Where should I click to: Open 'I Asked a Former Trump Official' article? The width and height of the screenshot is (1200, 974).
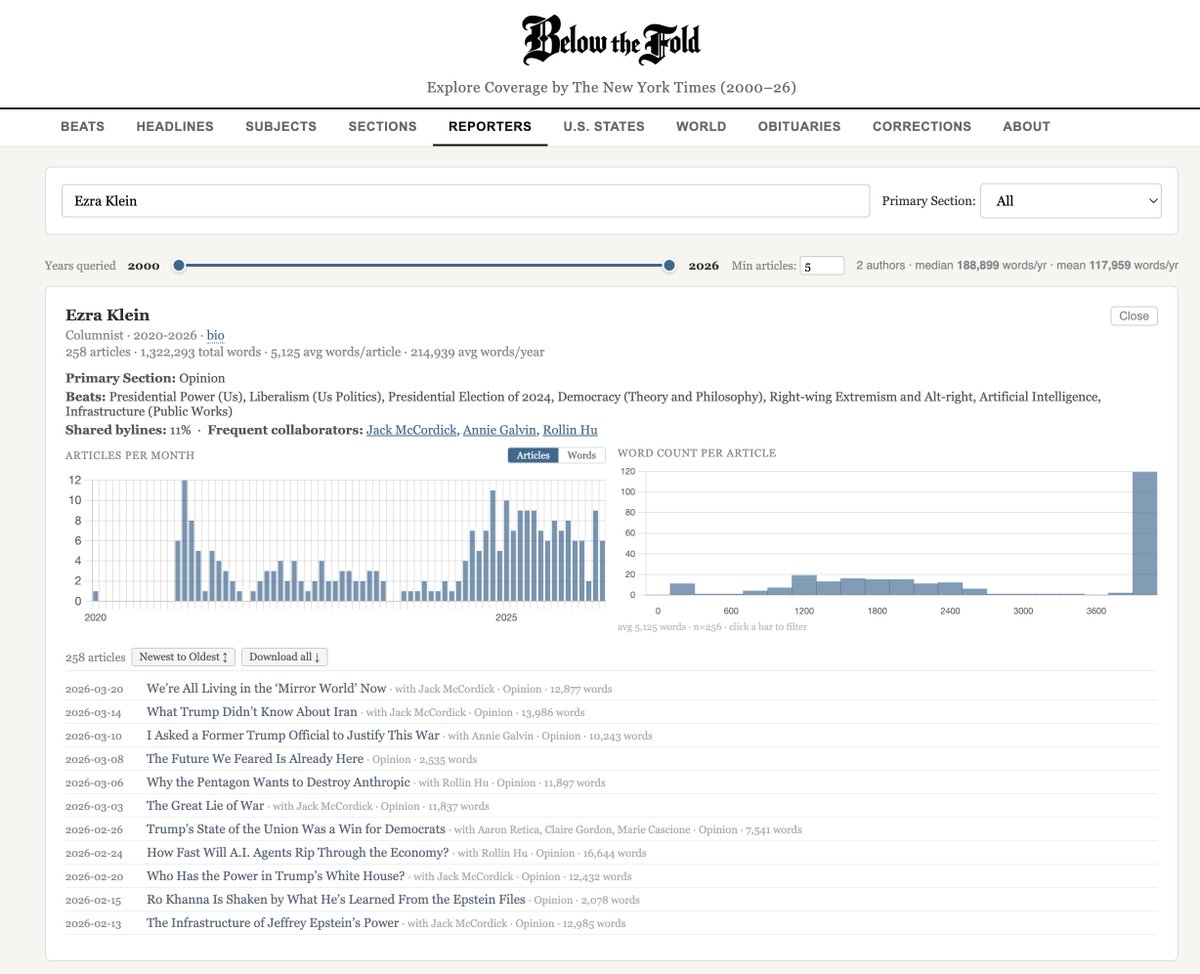[x=293, y=735]
